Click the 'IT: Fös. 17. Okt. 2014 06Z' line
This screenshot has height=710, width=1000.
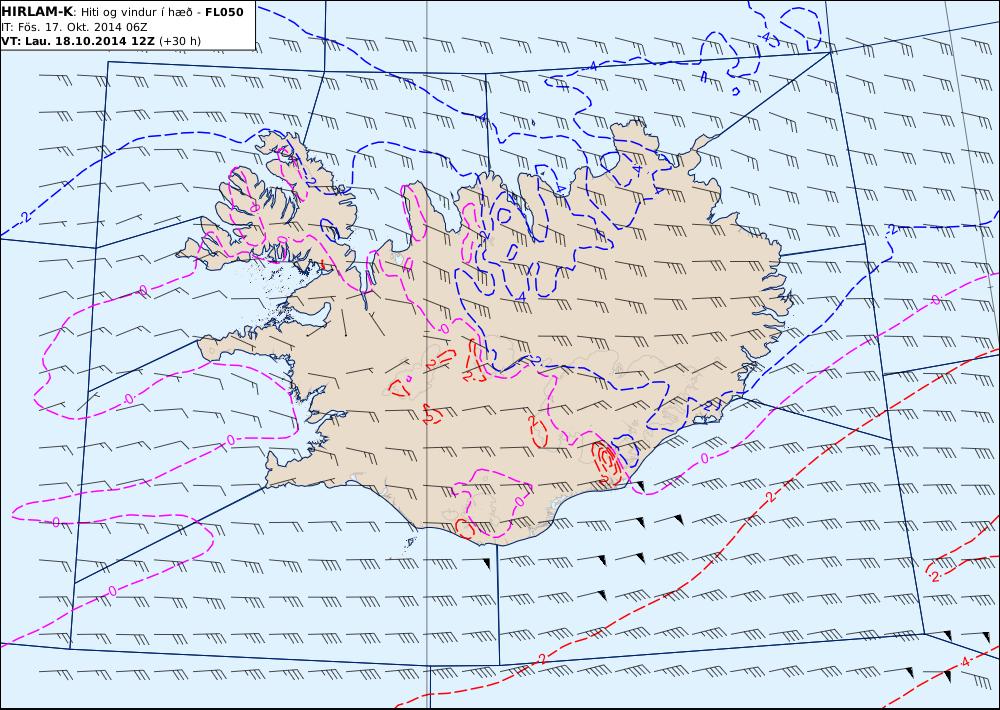[x=74, y=27]
